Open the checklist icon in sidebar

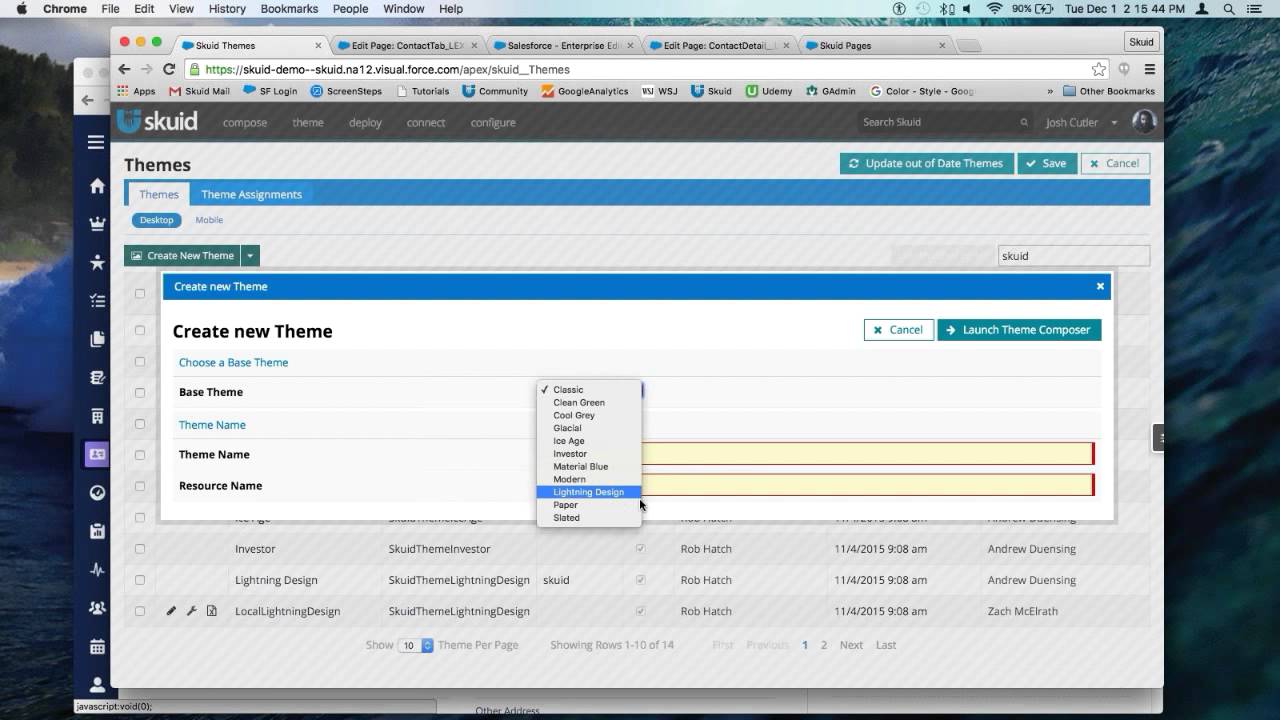pos(97,301)
